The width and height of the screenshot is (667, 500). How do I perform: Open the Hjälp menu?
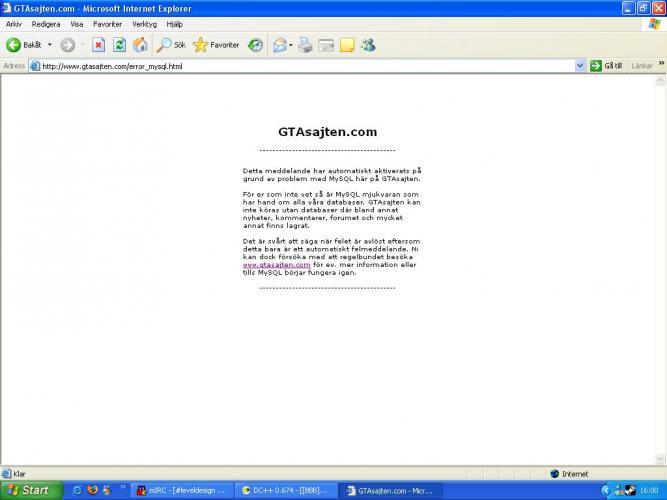click(174, 24)
